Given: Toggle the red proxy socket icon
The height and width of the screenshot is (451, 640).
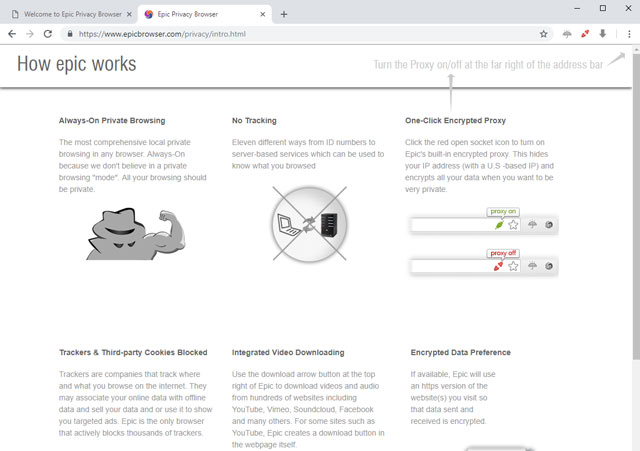Looking at the screenshot, I should (585, 34).
